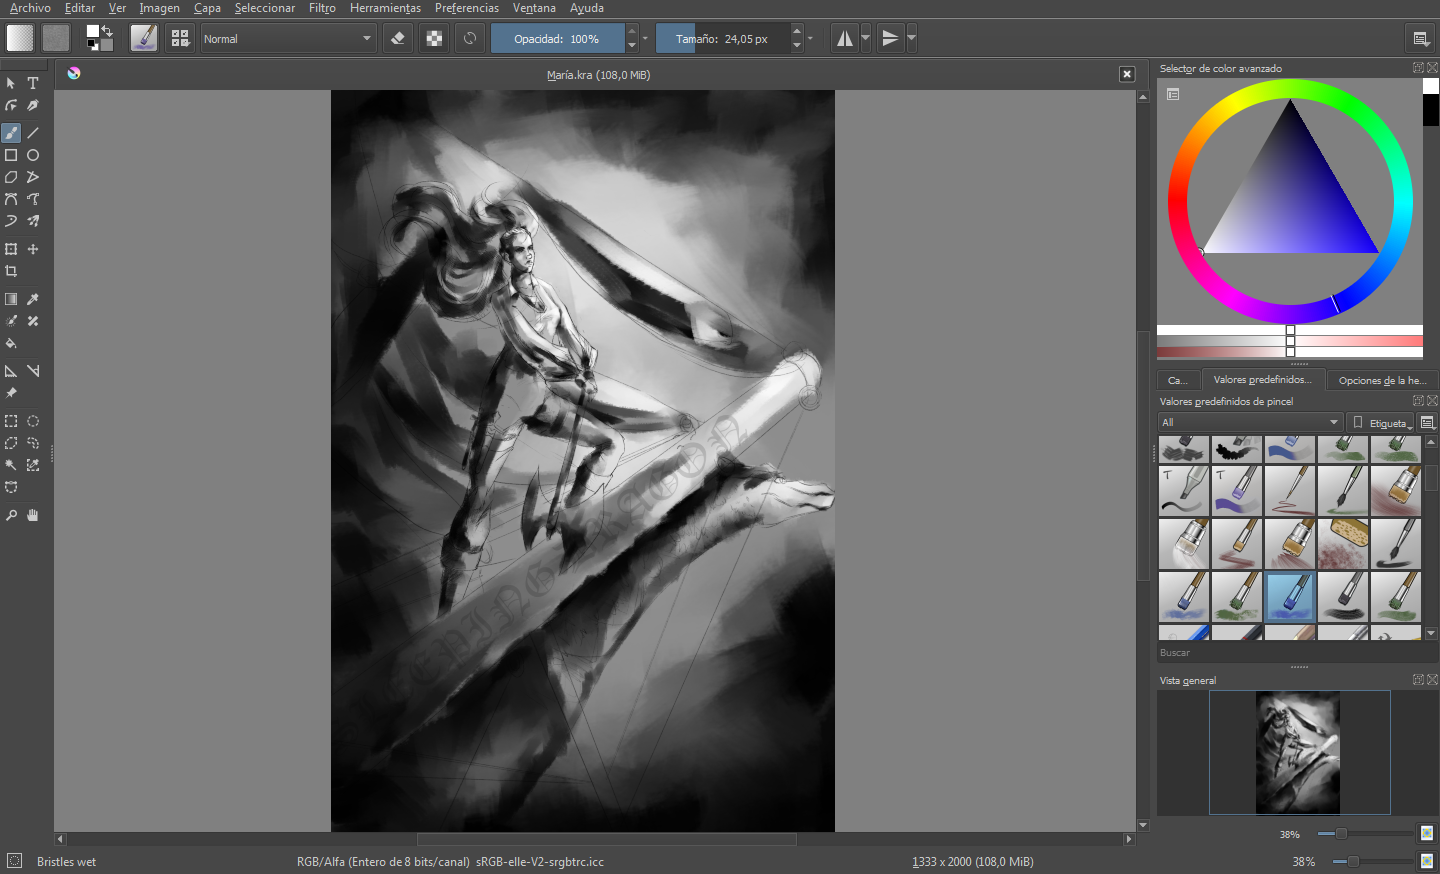Open the gradient chooser in the toolbar

20,38
